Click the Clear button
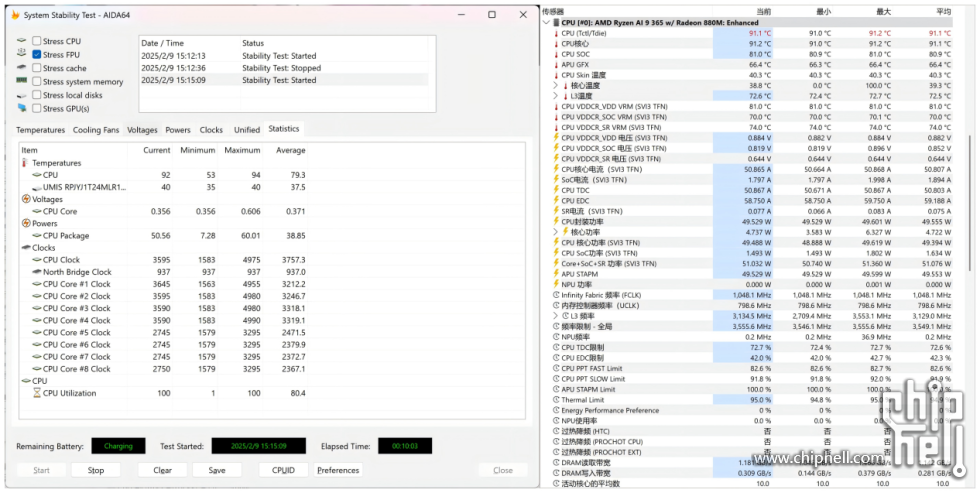Image resolution: width=980 pixels, height=493 pixels. click(162, 471)
